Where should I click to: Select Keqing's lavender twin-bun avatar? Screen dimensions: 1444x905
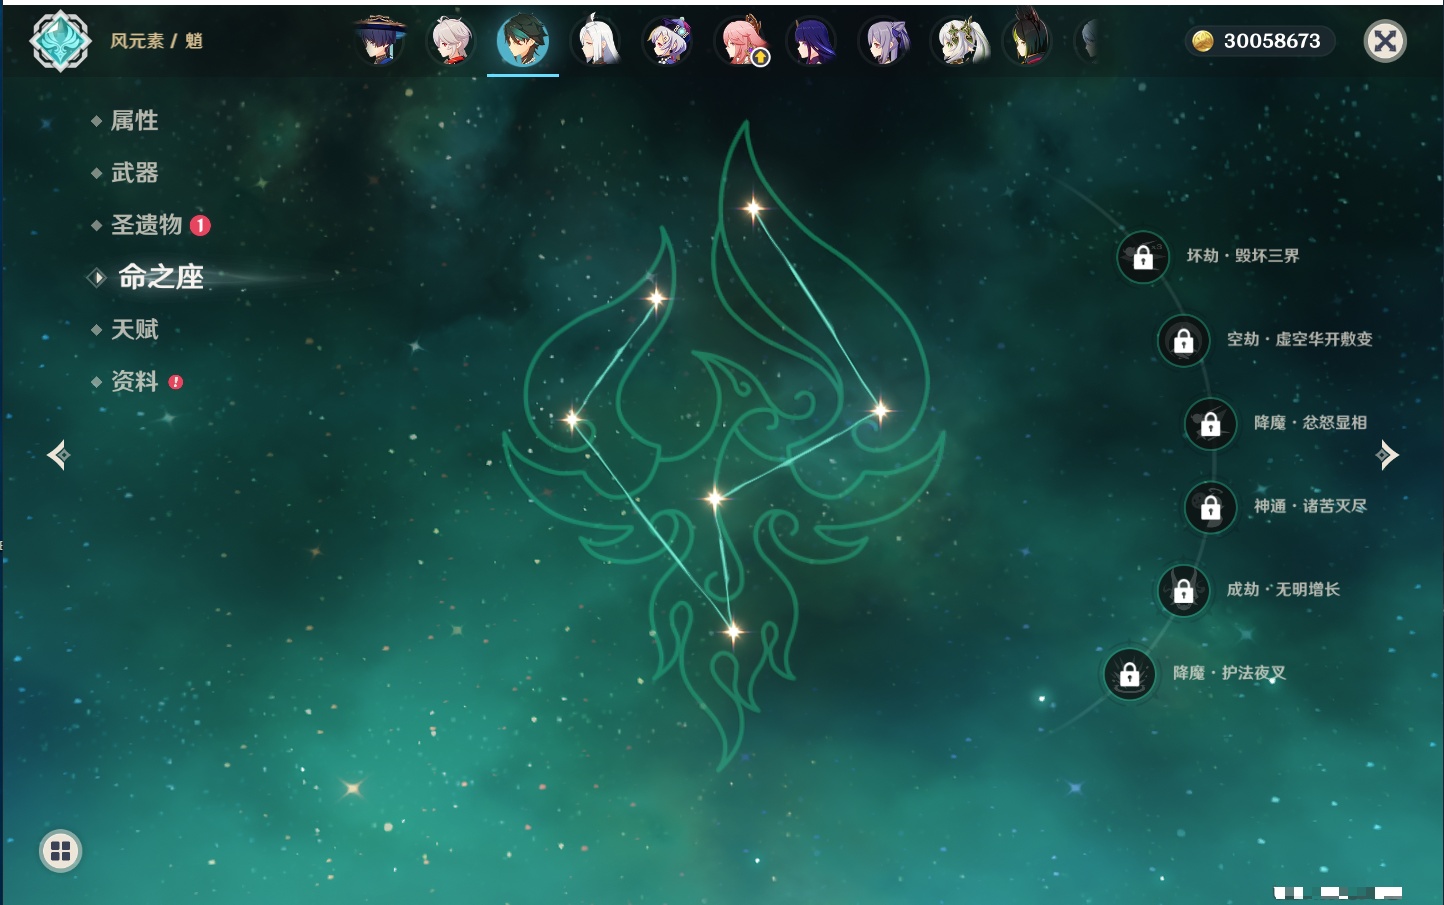point(886,41)
